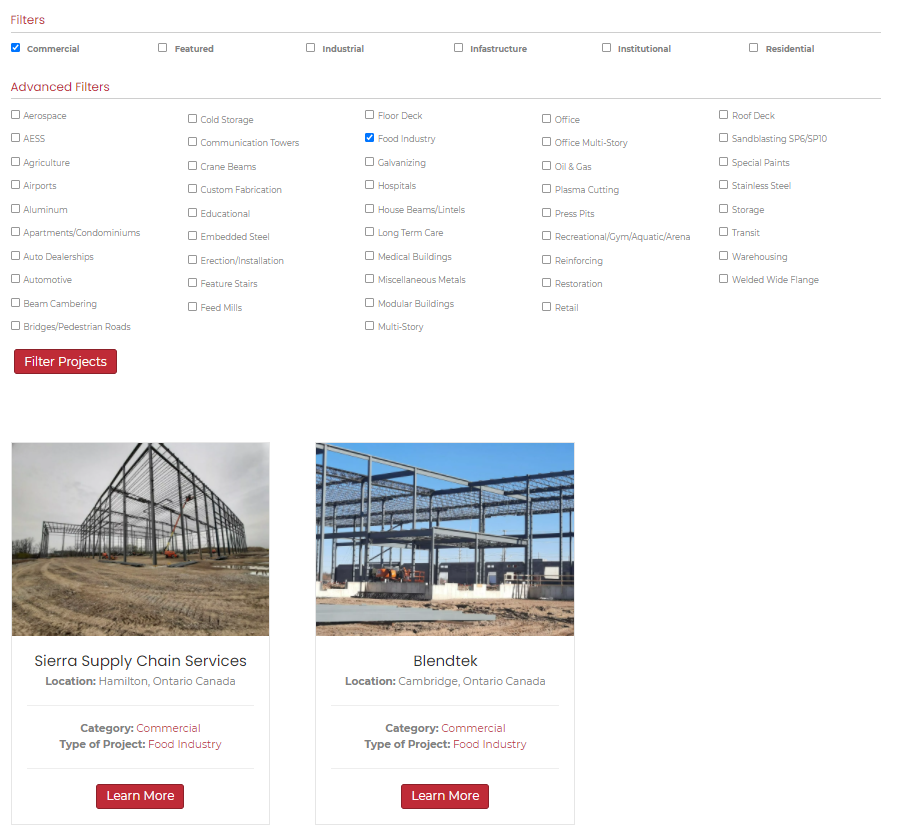Viewport: 902px width, 832px height.
Task: Select Beam Cambering checkbox
Action: 16,303
